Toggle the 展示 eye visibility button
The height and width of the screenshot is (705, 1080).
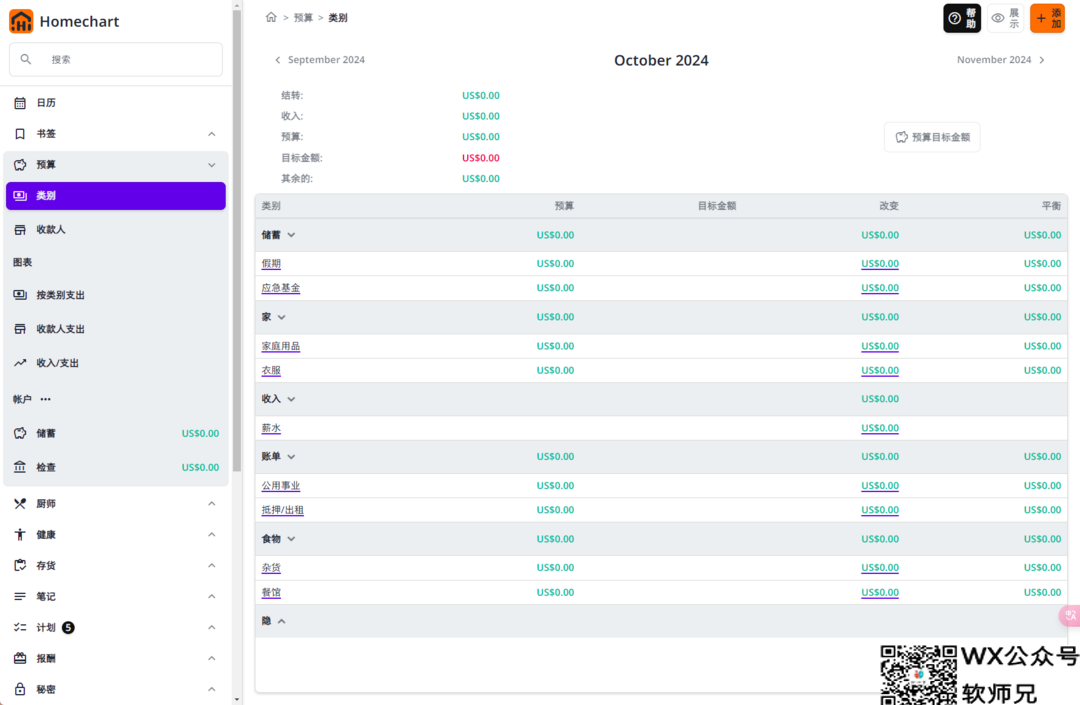pos(1005,18)
